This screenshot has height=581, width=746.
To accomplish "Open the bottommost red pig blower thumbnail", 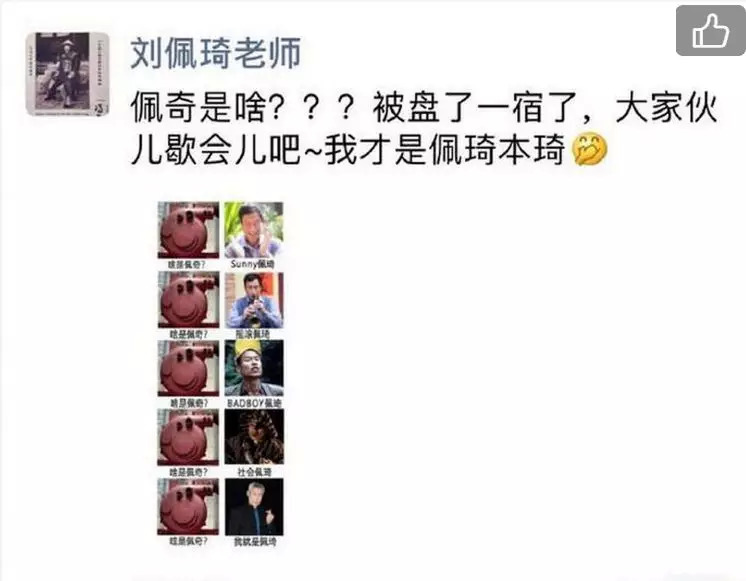I will [188, 507].
